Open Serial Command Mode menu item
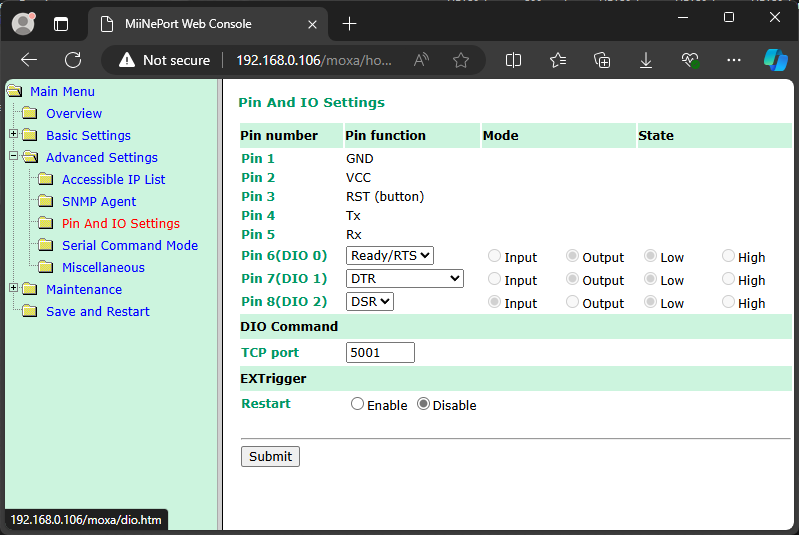The height and width of the screenshot is (535, 799). (129, 245)
